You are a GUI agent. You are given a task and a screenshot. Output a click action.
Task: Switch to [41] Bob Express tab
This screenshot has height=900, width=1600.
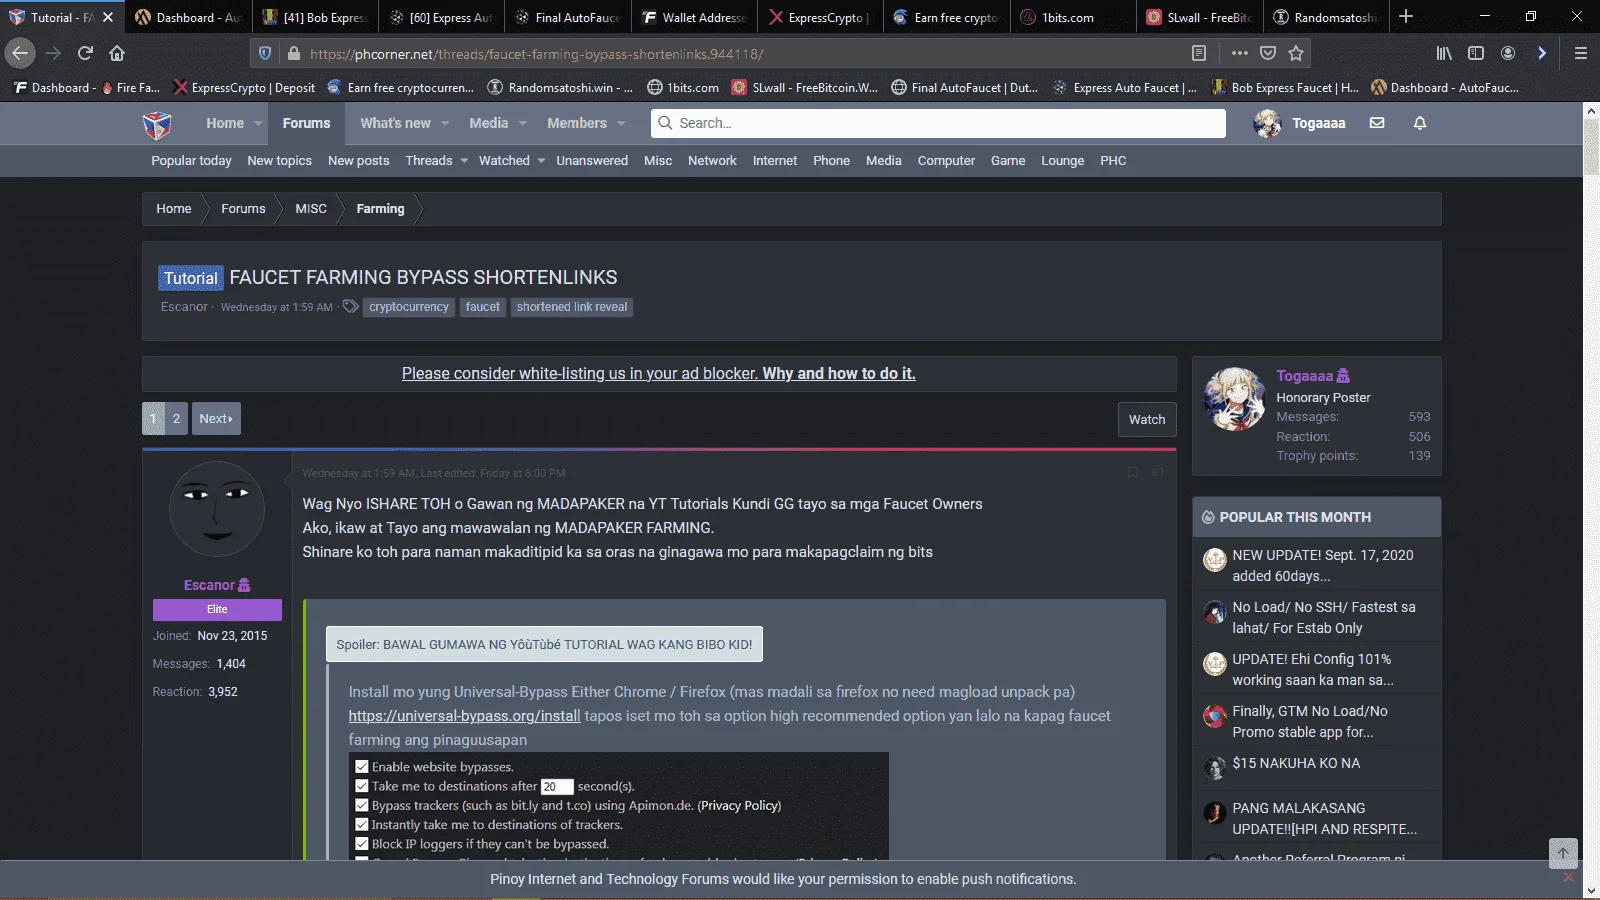point(314,17)
